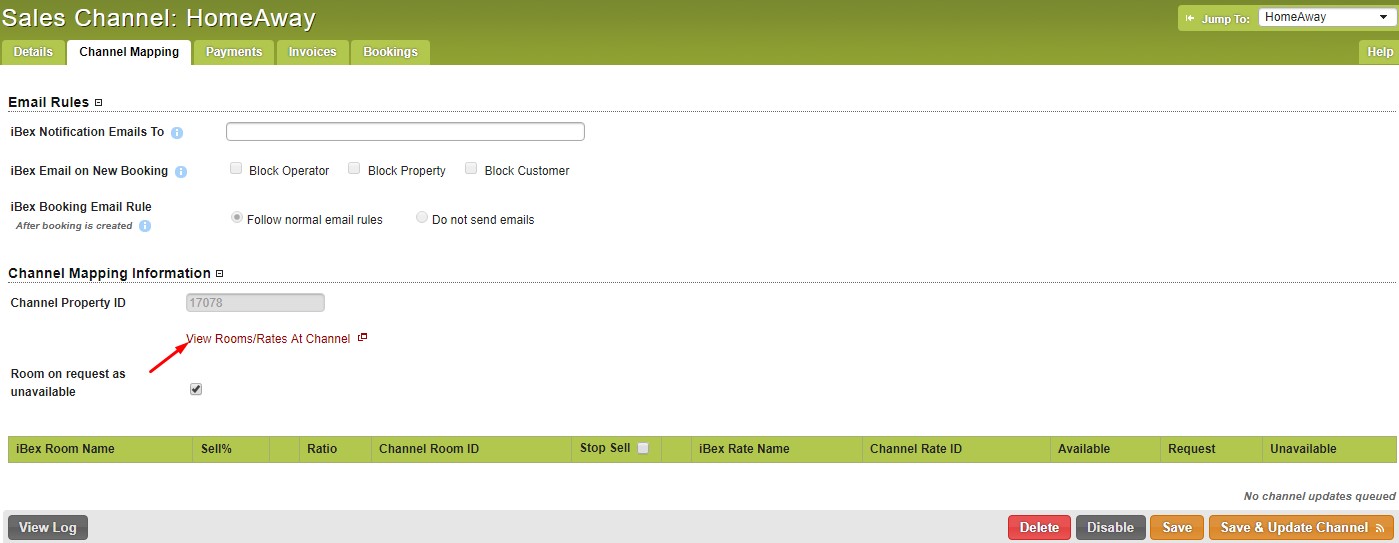Click the iBex Rate Name column header
This screenshot has width=1399, height=543.
(x=776, y=449)
